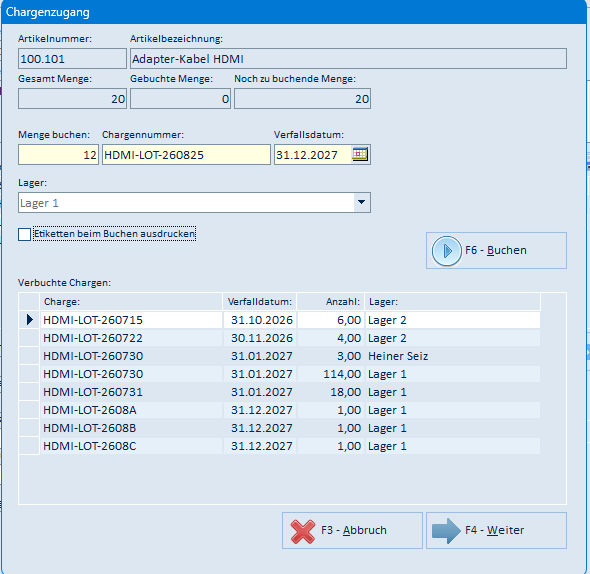Click the Verfalldatum column header
This screenshot has width=590, height=574.
point(260,302)
